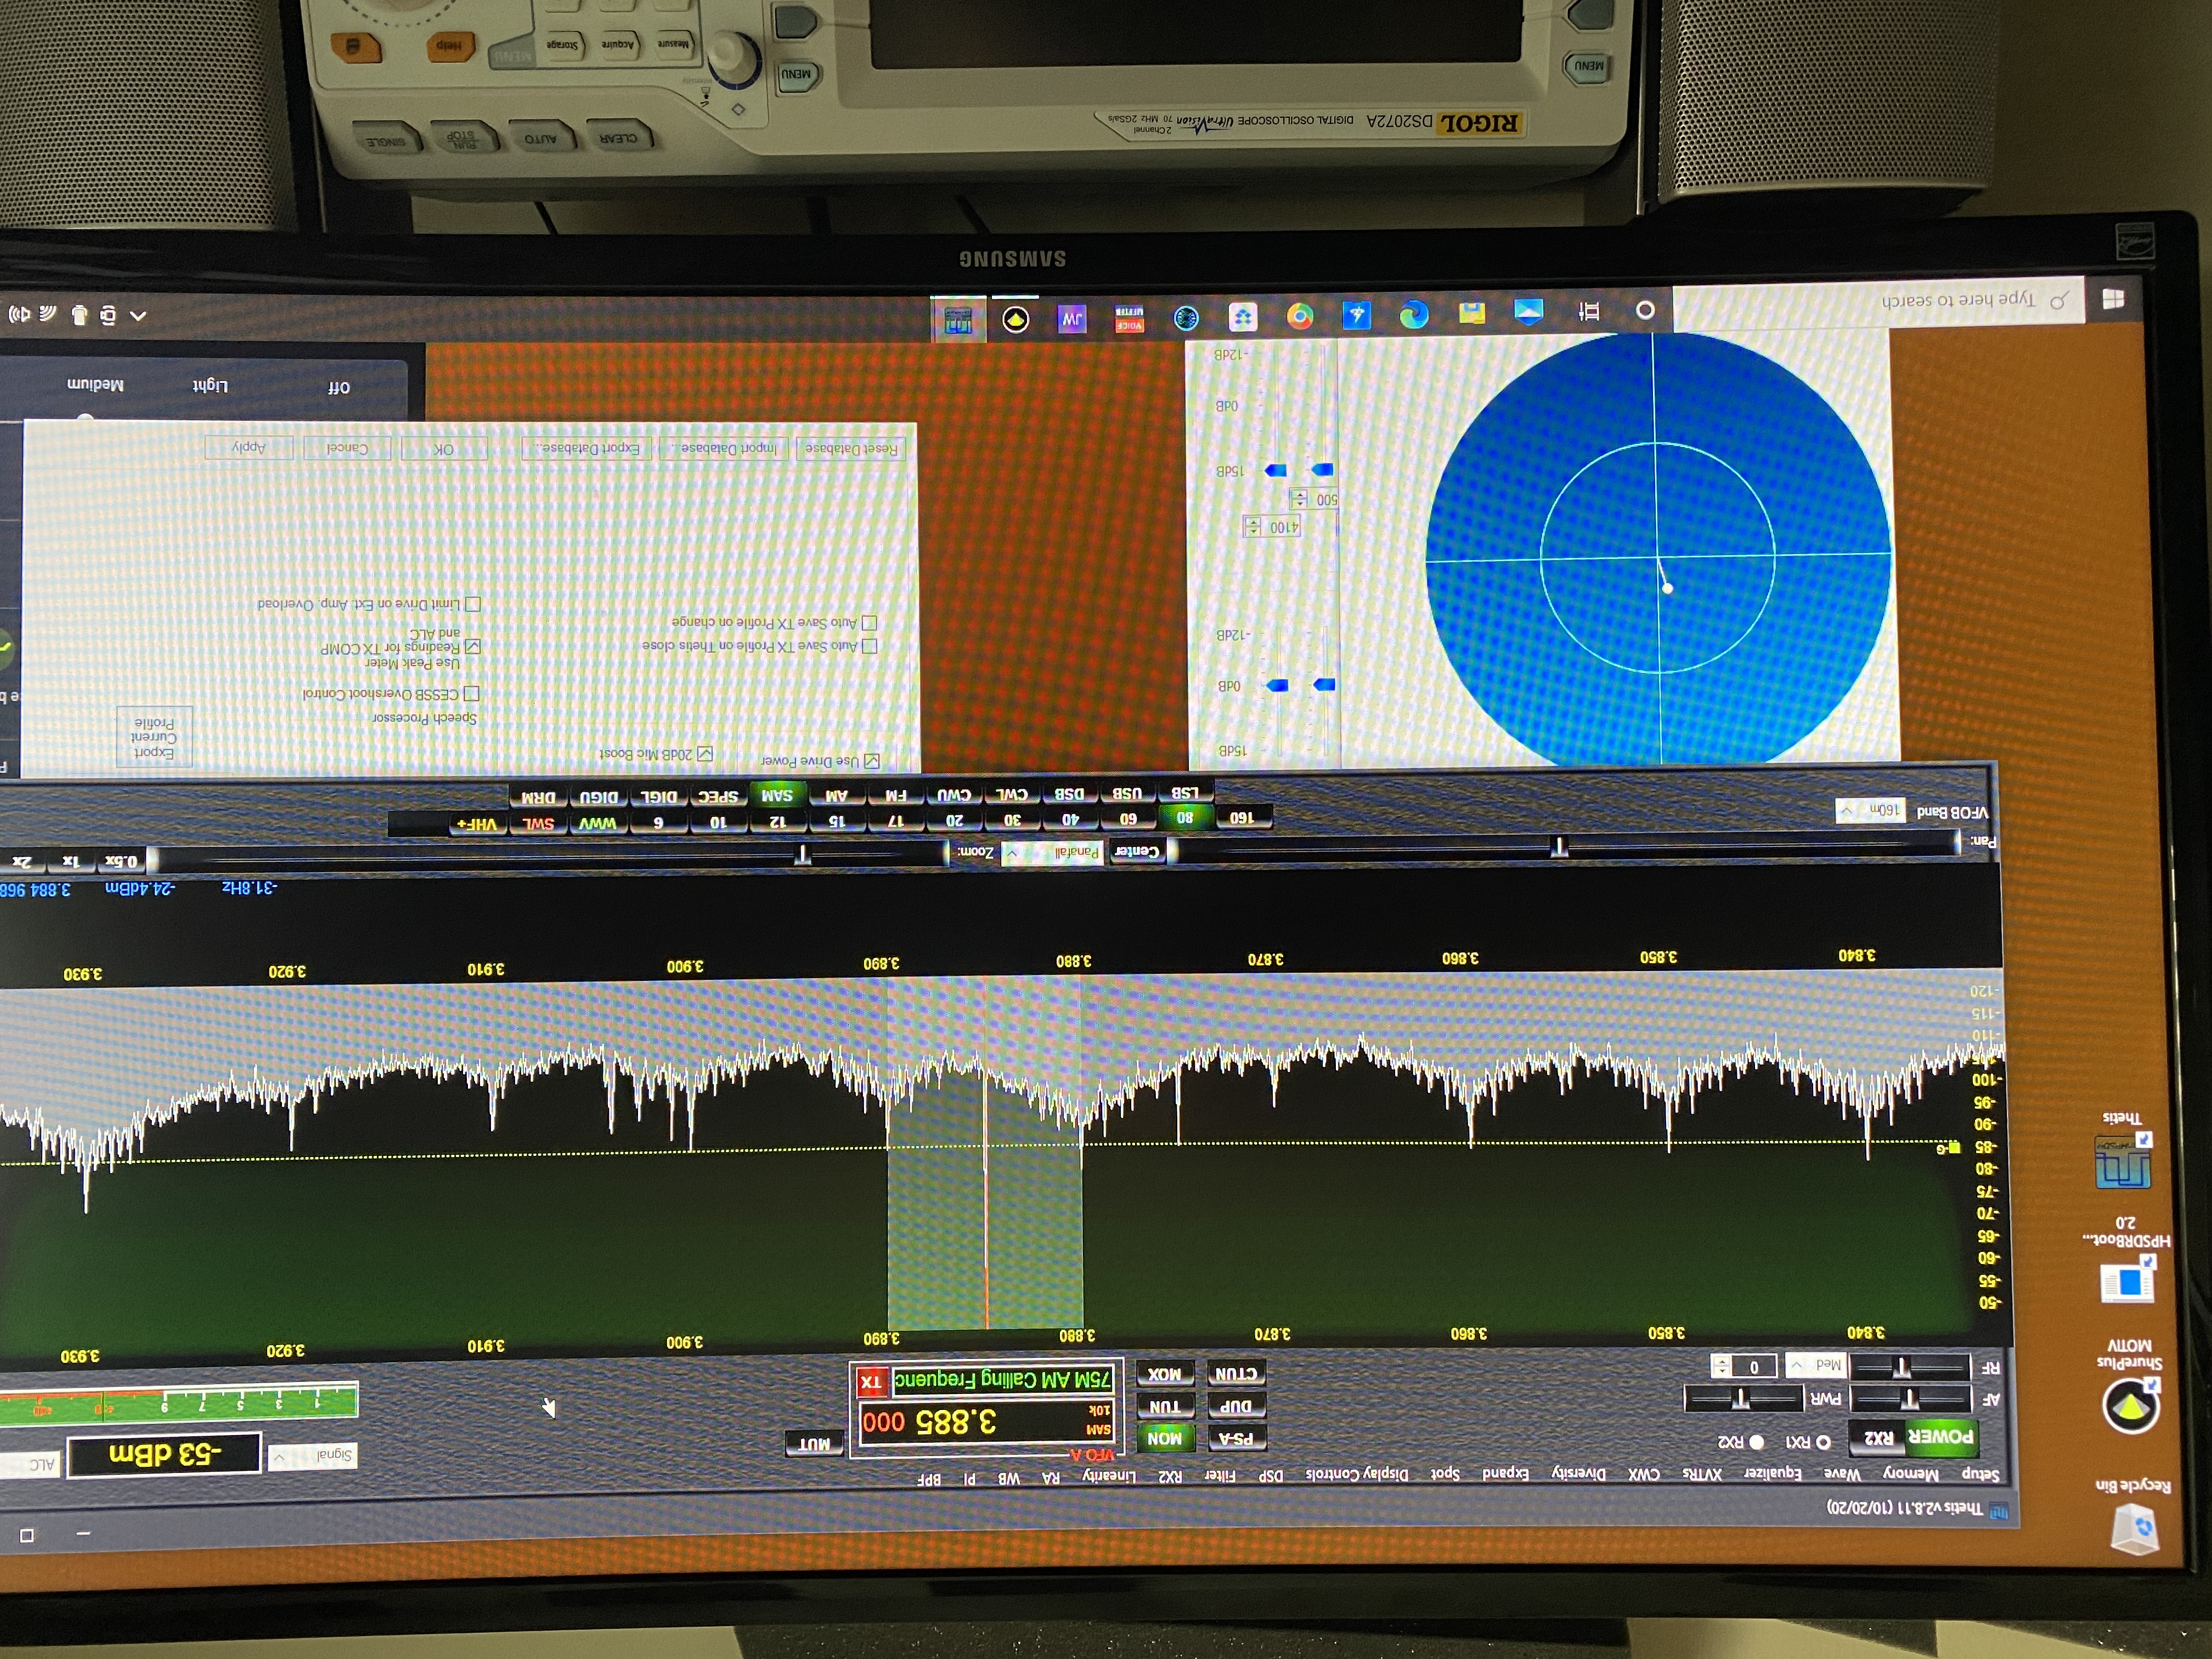Open the VFOB Band 160m dropdown

pyautogui.click(x=1871, y=810)
